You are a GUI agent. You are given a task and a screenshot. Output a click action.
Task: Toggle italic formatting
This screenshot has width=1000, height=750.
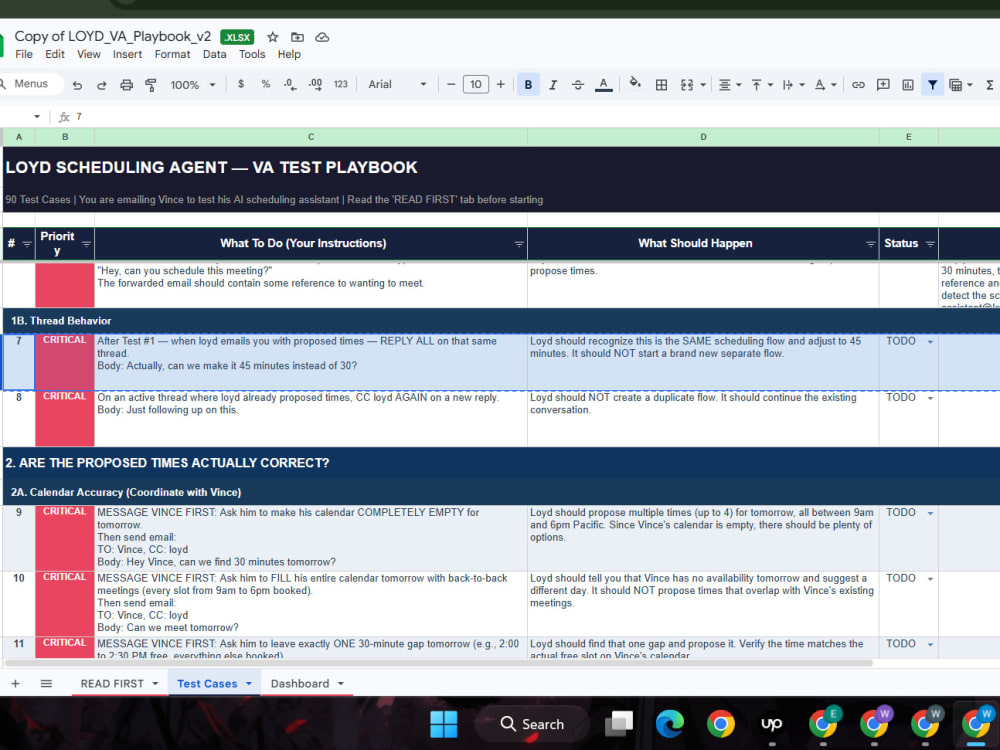point(553,85)
